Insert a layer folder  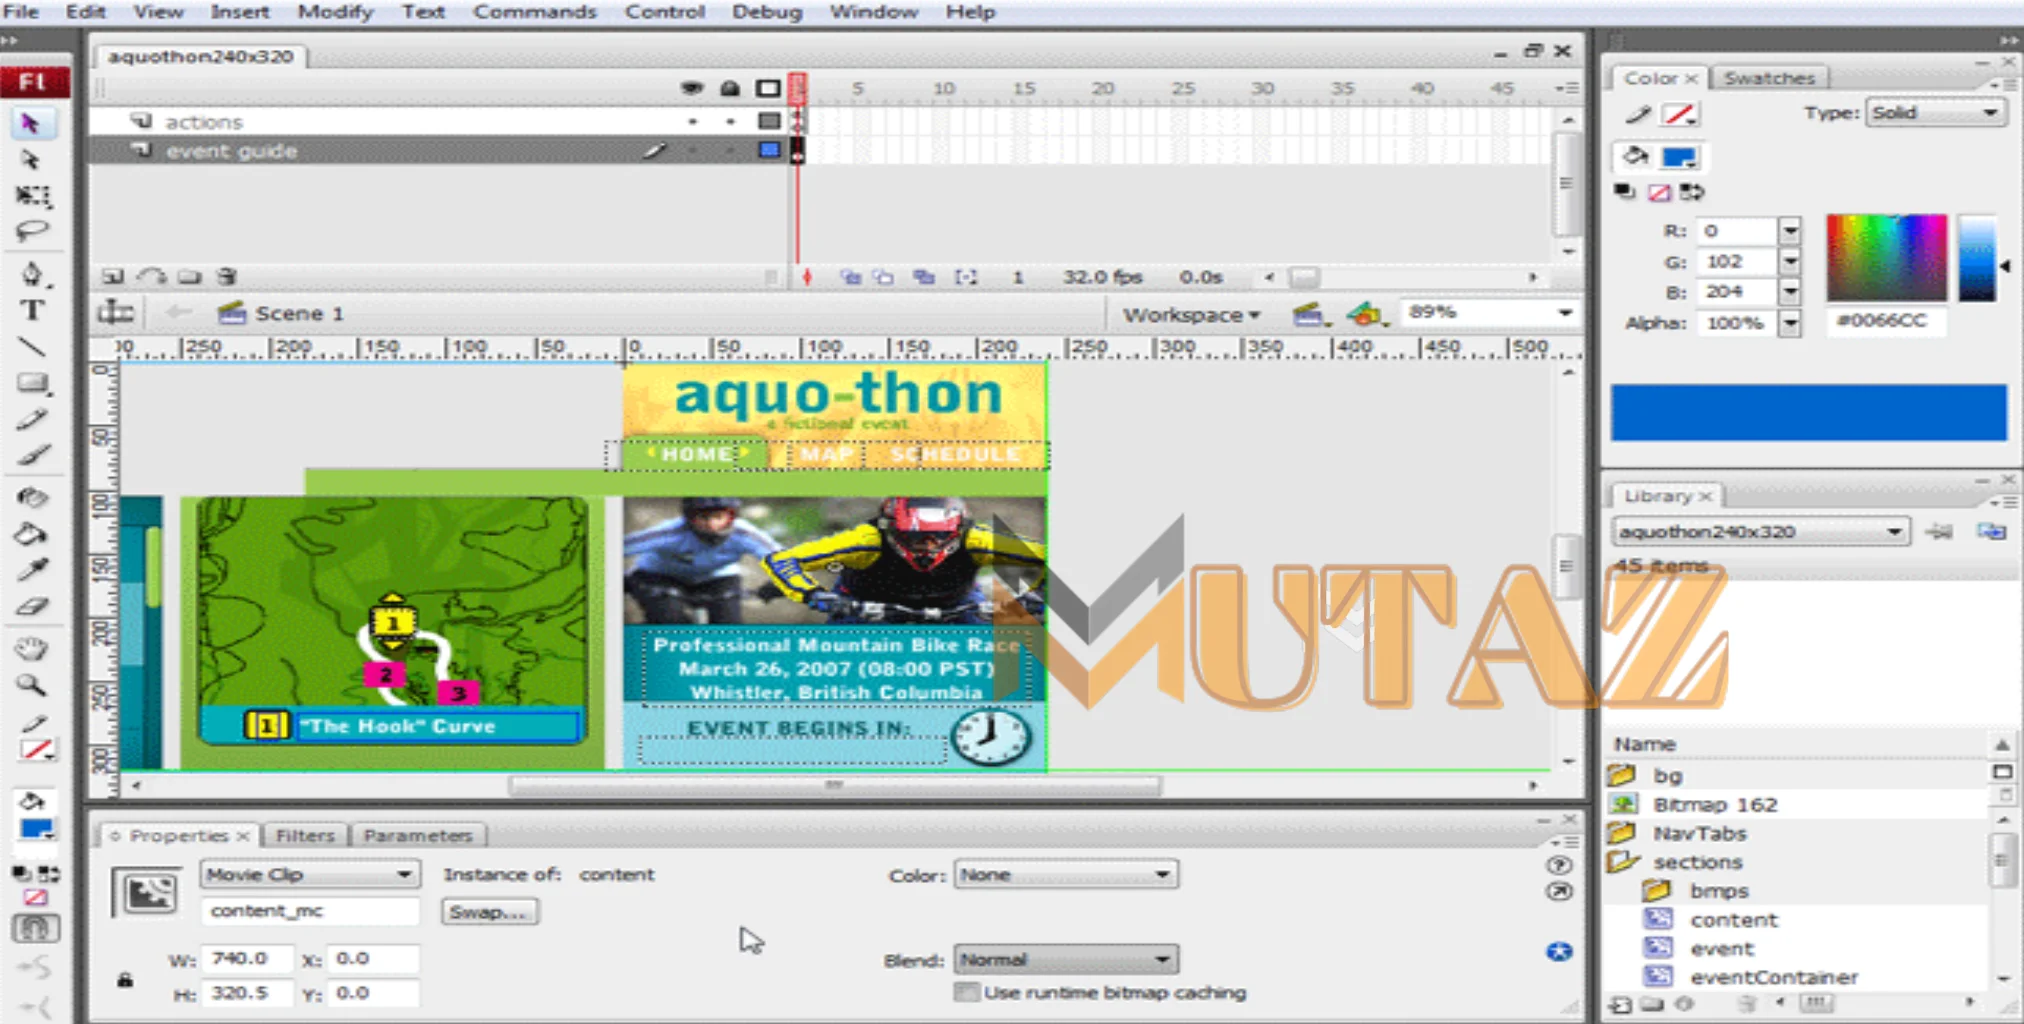[x=190, y=276]
